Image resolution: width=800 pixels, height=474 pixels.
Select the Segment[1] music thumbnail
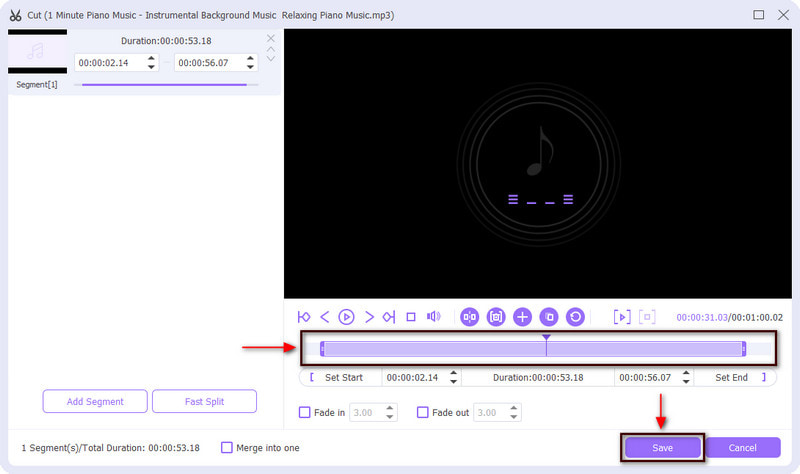37,52
